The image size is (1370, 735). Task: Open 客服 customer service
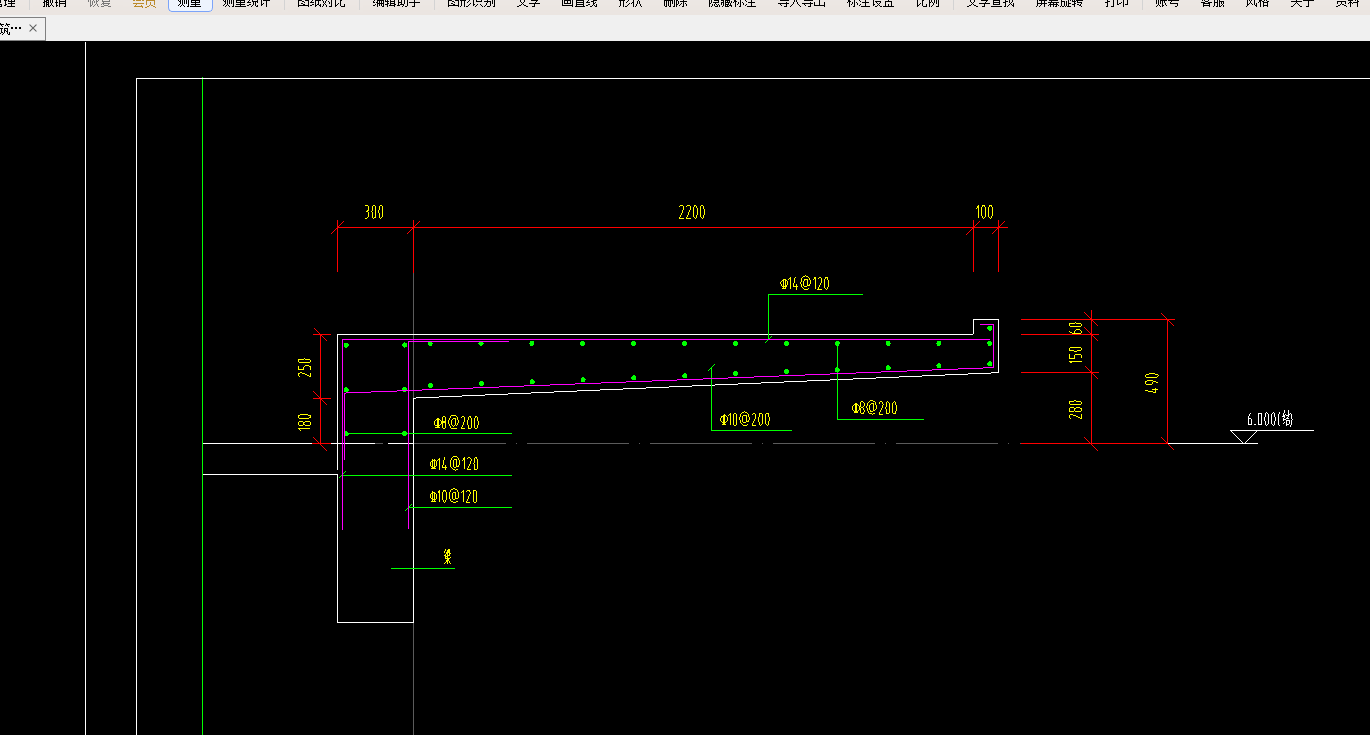point(1213,3)
